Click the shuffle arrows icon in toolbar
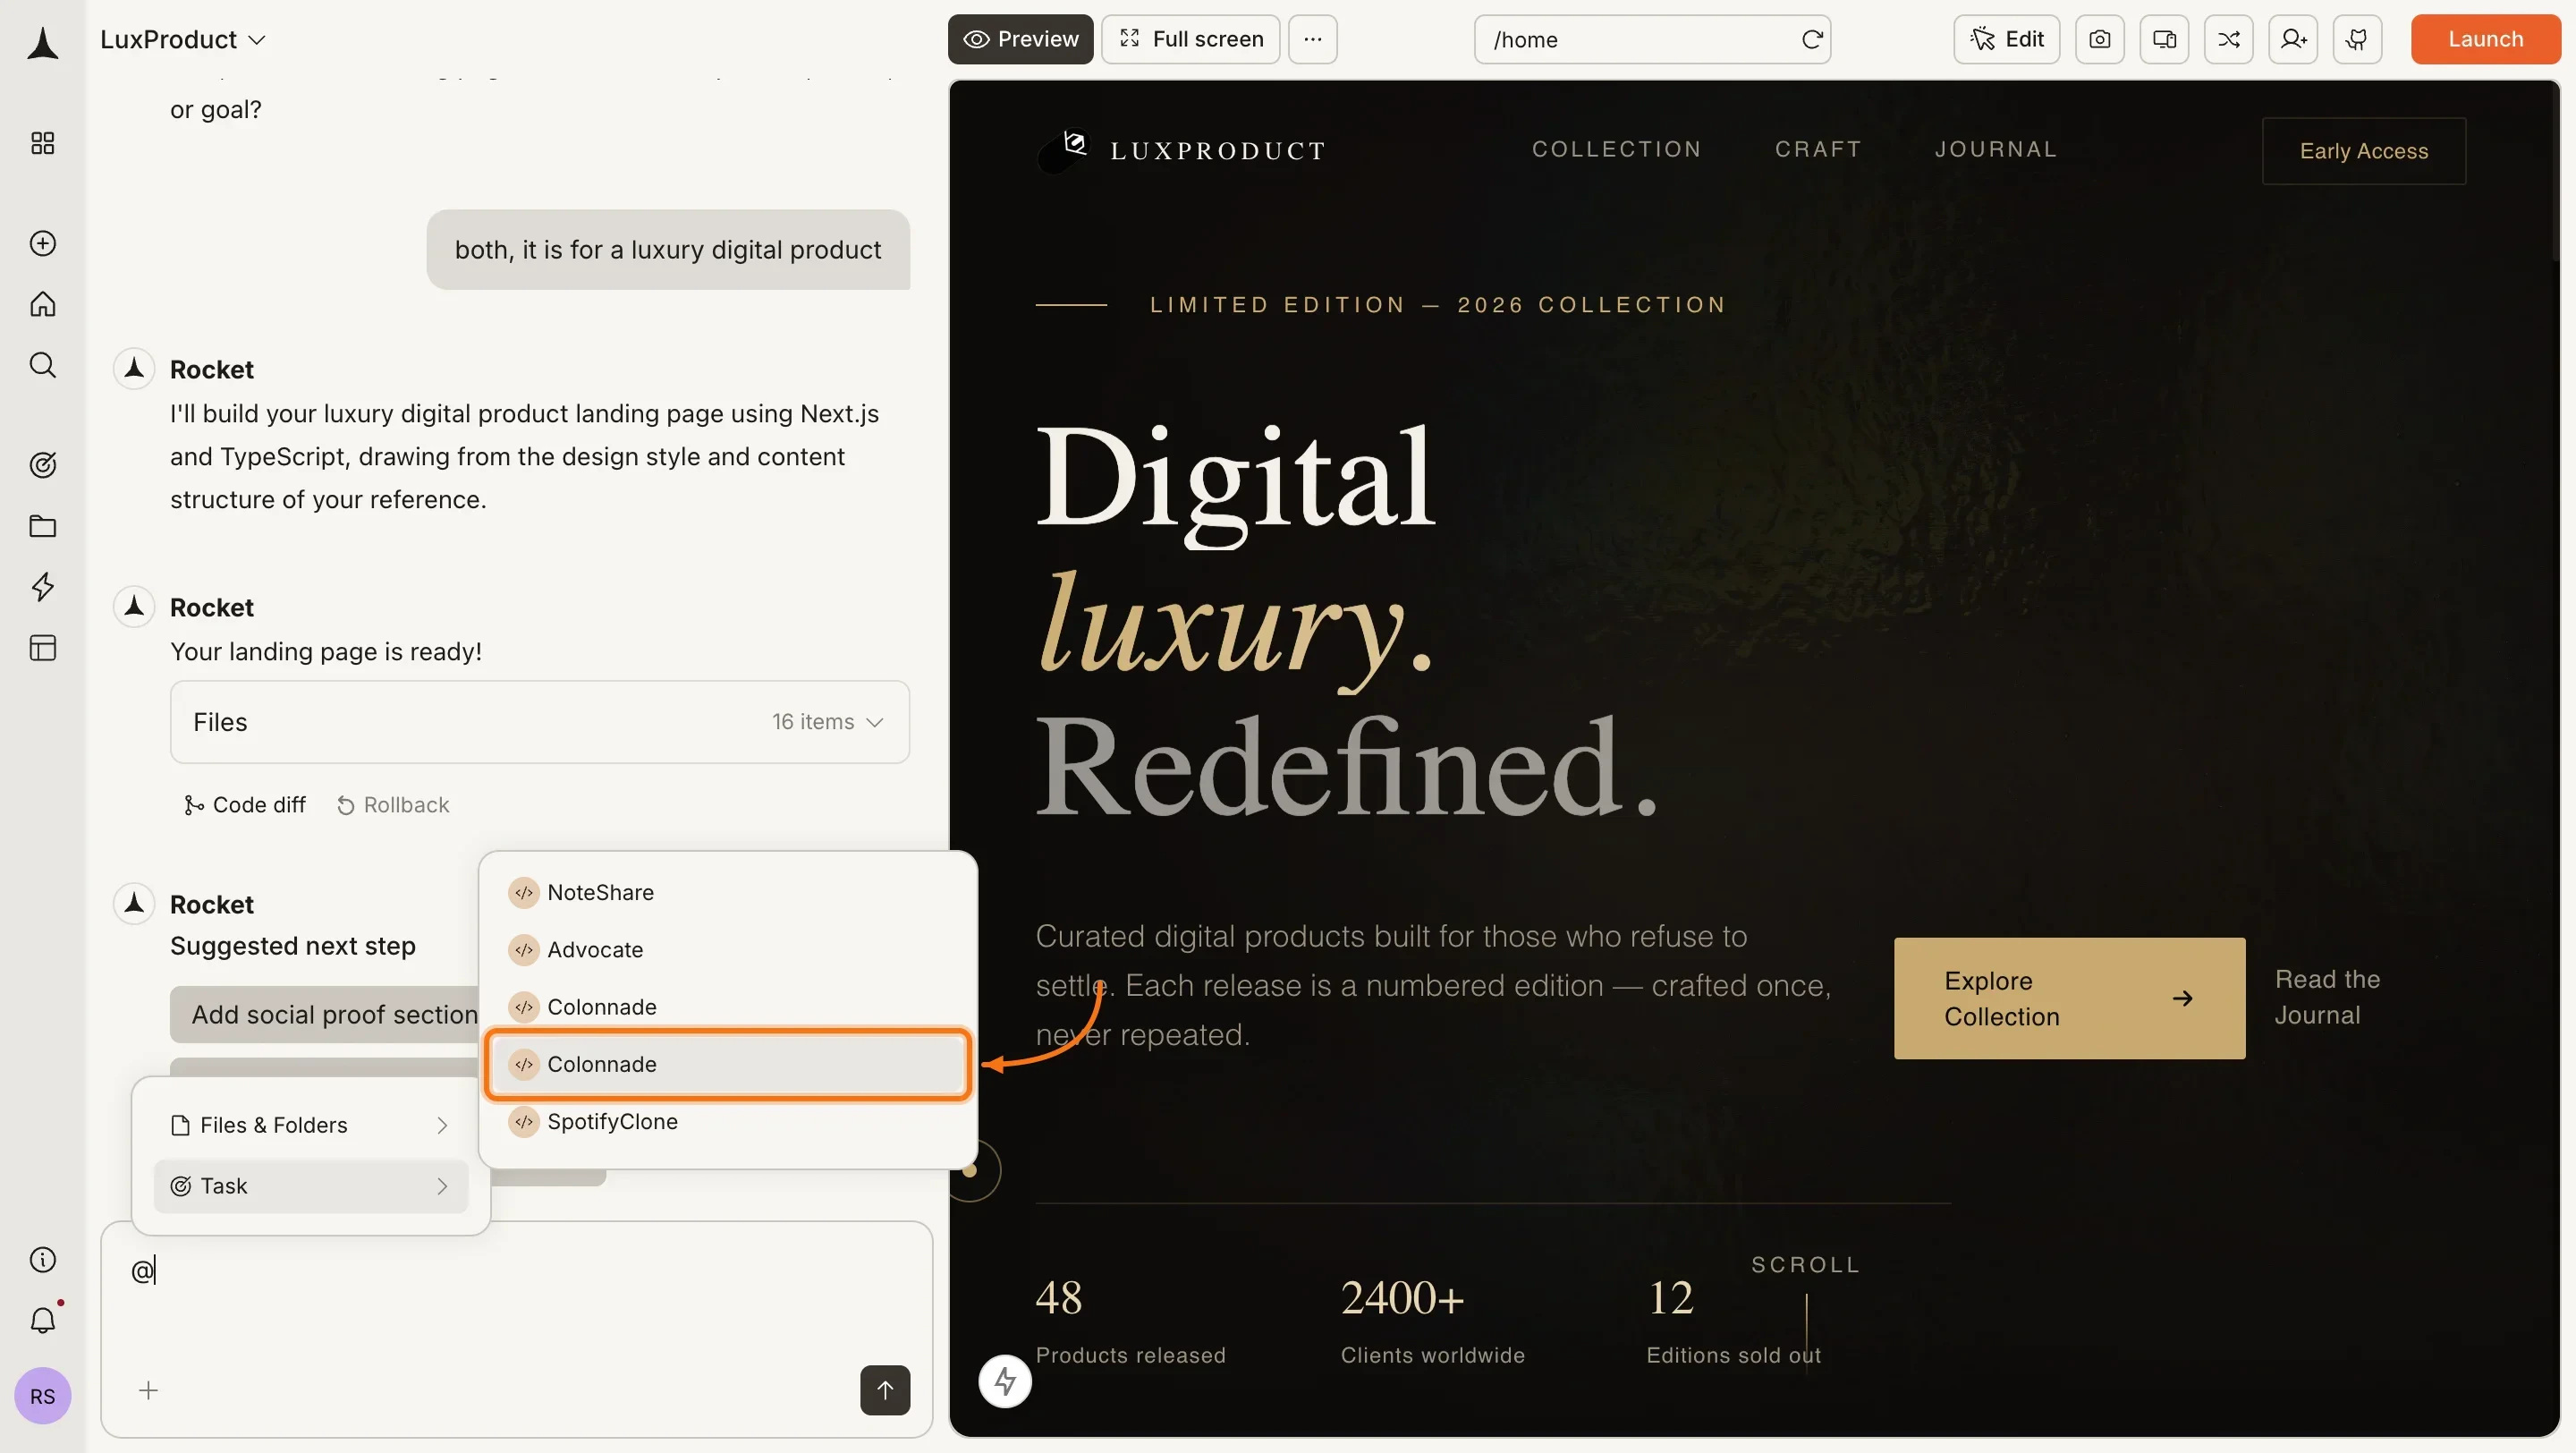This screenshot has height=1453, width=2576. point(2228,39)
